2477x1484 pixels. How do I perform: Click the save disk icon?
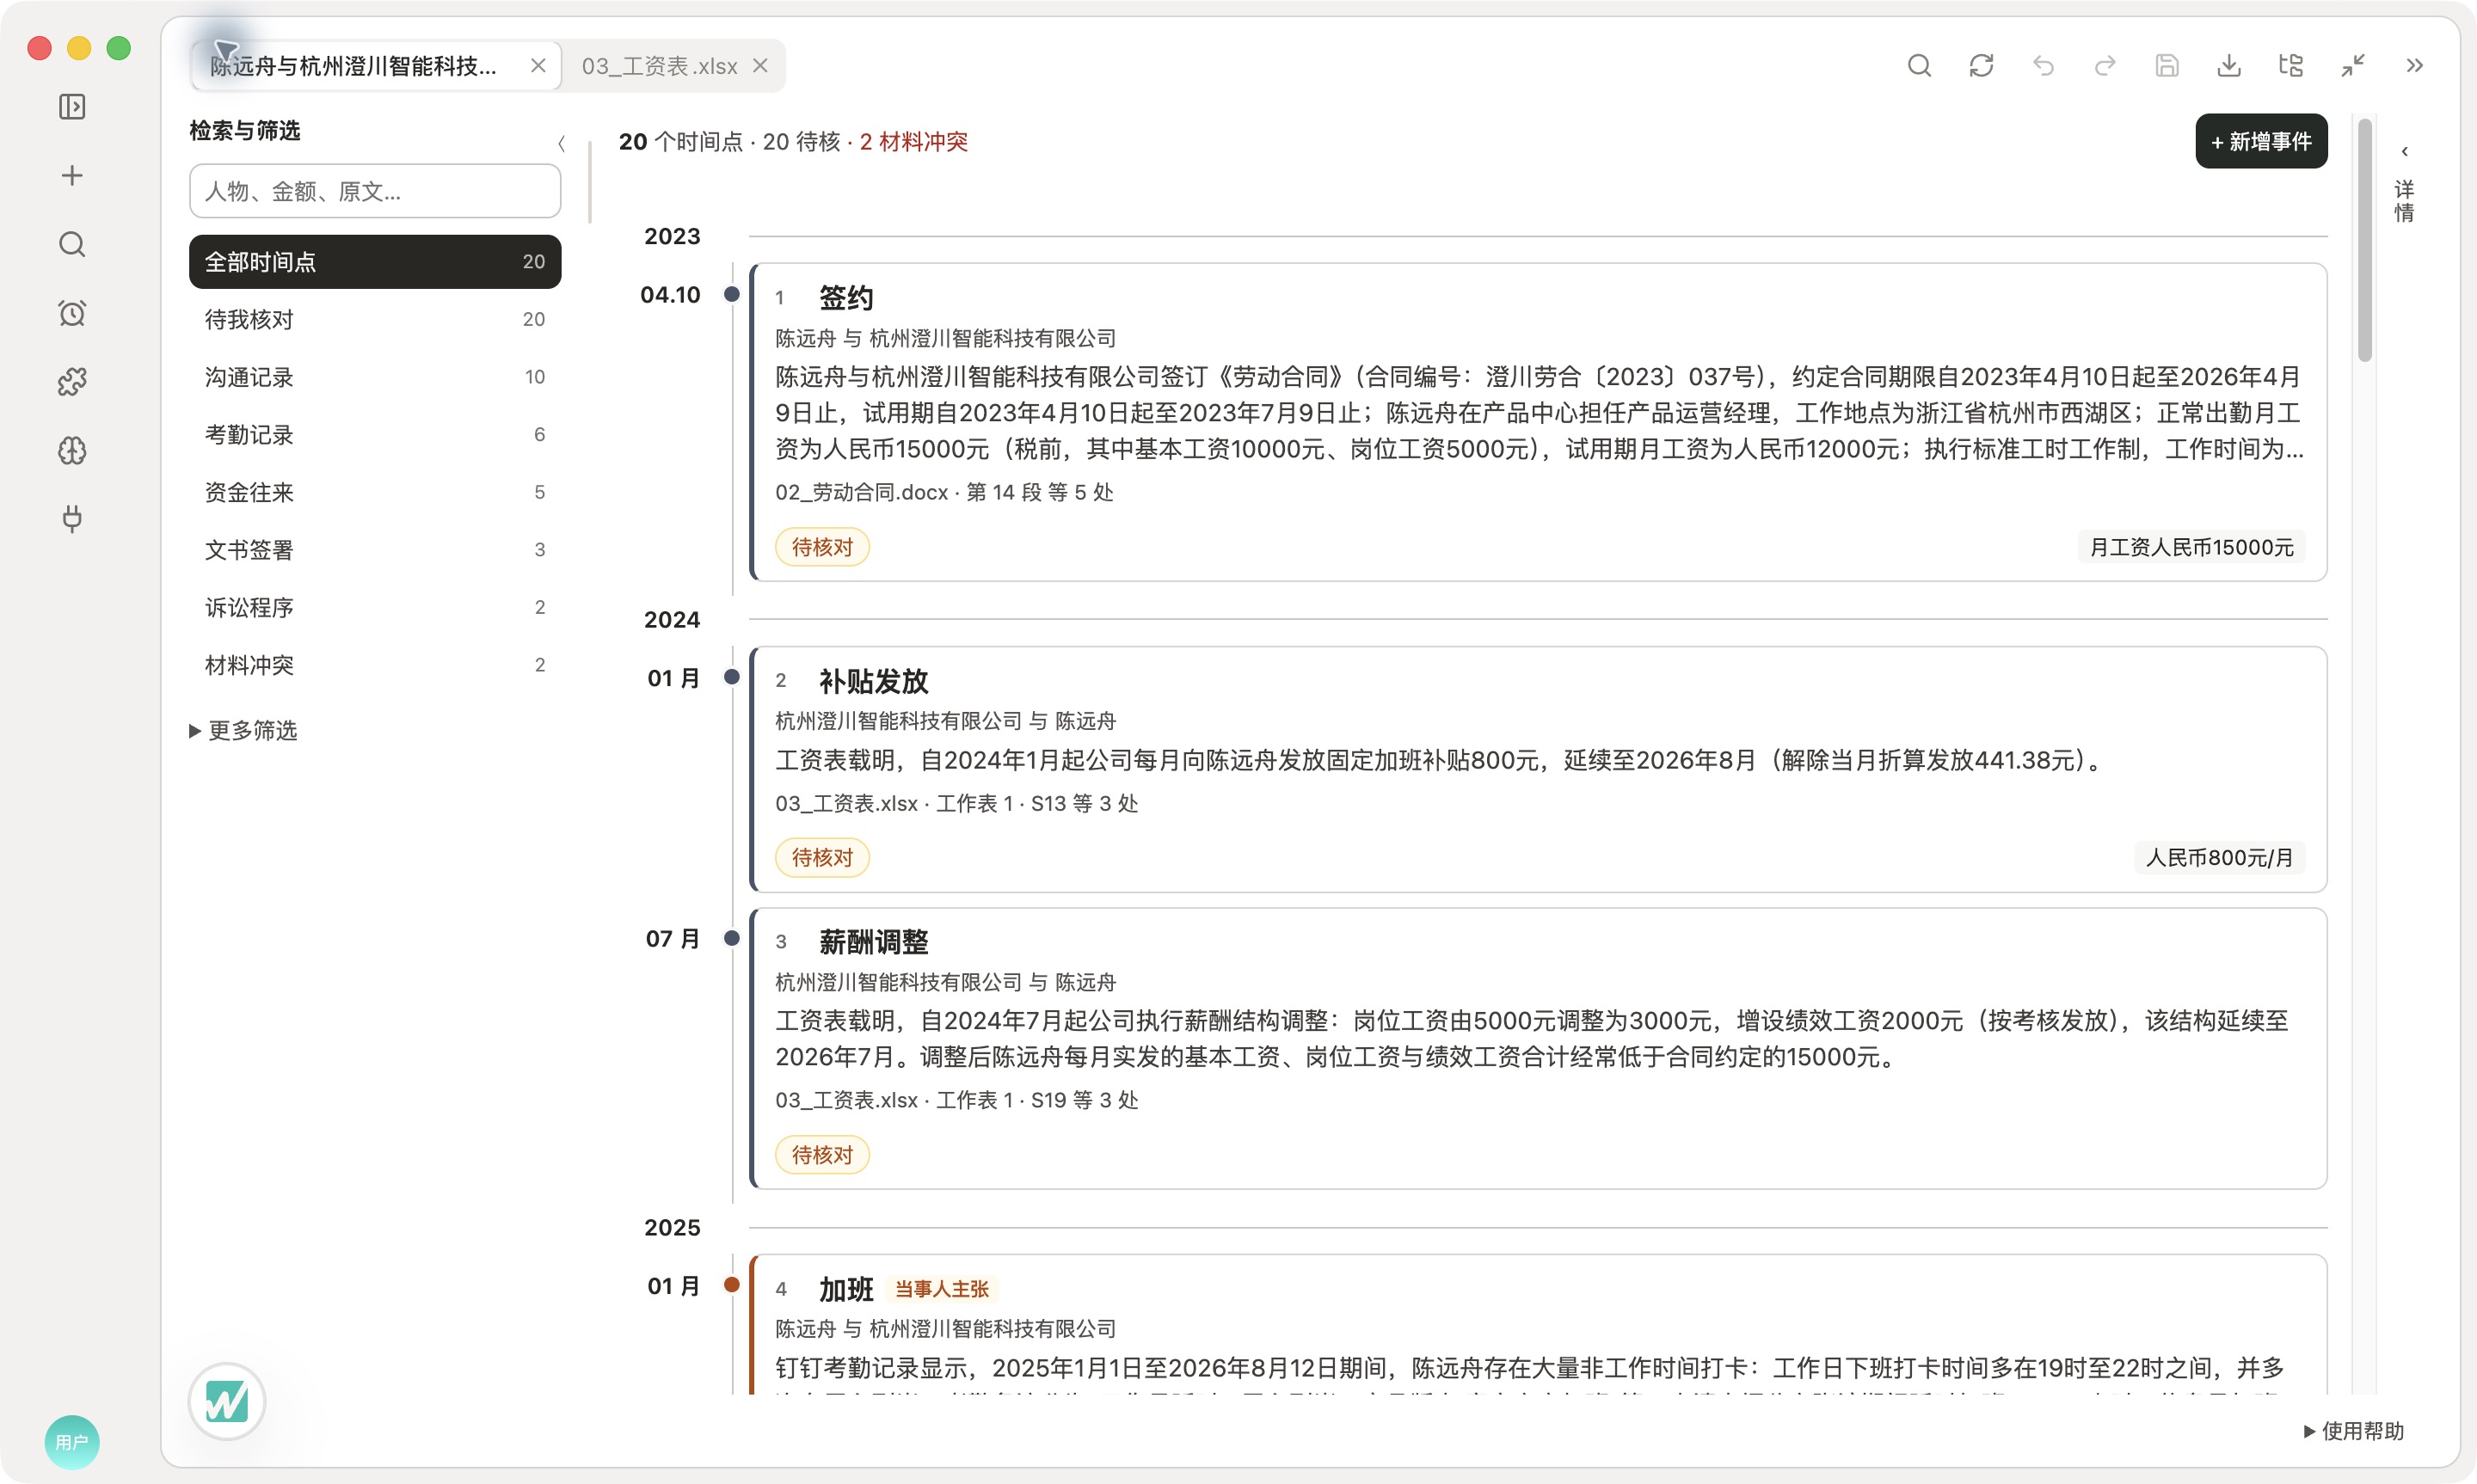pyautogui.click(x=2167, y=66)
